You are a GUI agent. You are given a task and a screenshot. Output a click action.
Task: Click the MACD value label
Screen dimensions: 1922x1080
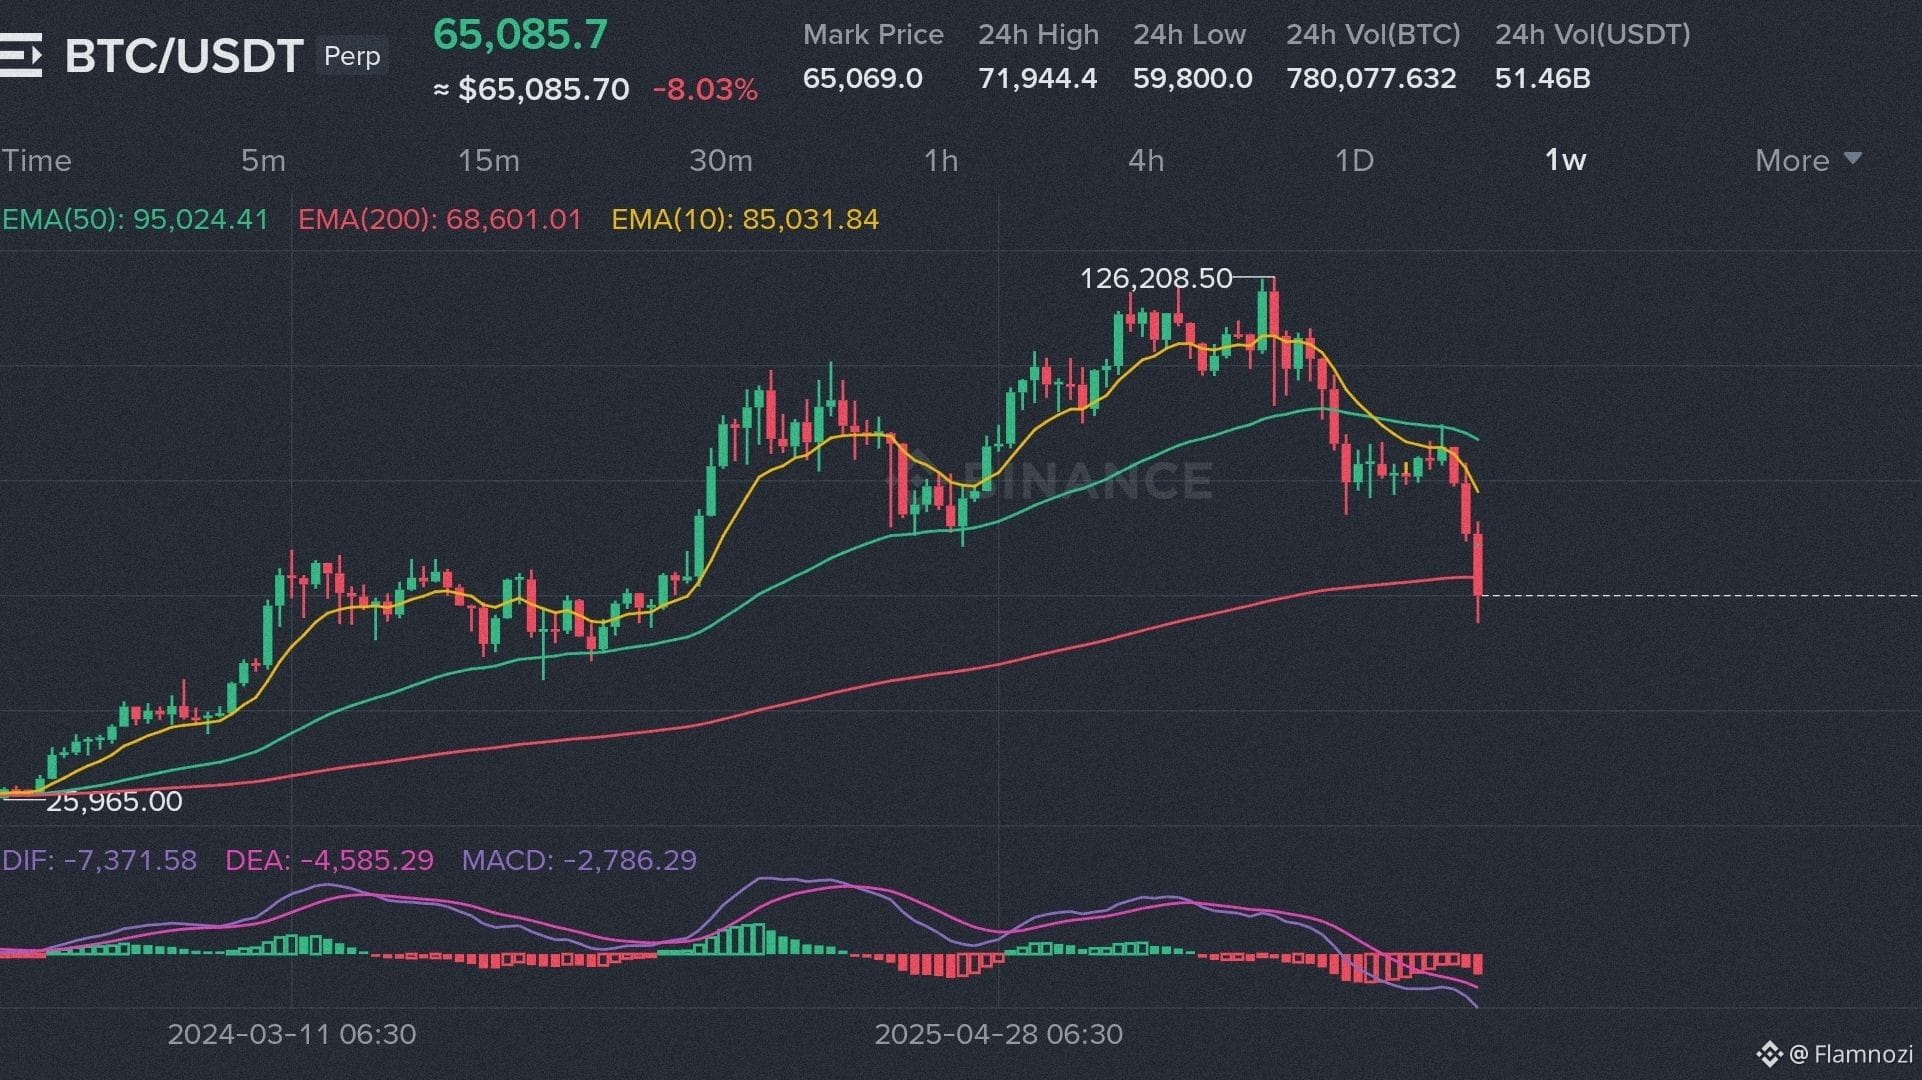click(x=578, y=860)
